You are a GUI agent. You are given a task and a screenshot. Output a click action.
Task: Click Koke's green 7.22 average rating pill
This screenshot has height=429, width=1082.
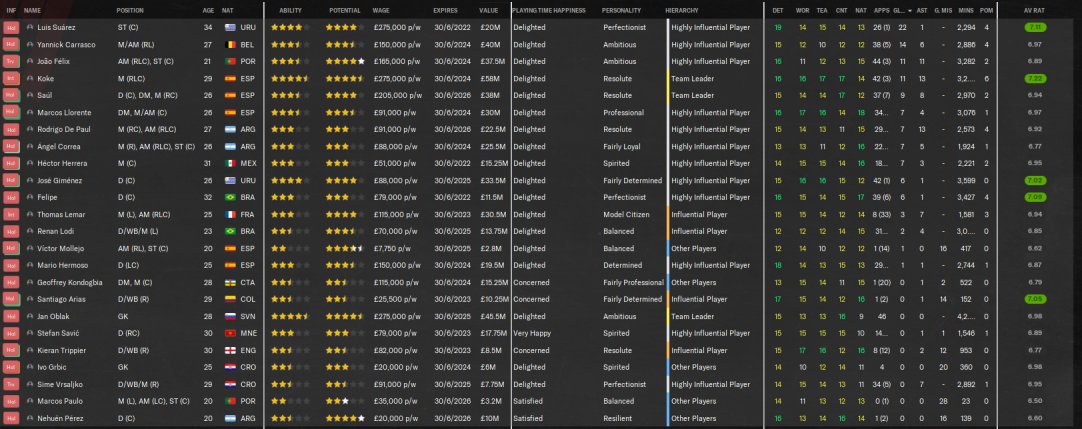tap(1034, 79)
